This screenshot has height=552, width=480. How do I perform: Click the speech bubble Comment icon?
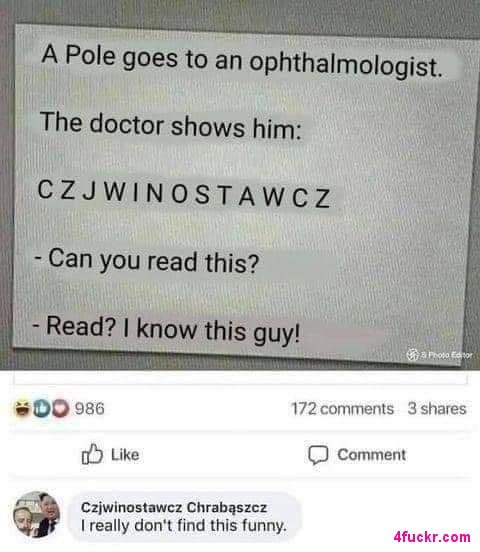318,455
